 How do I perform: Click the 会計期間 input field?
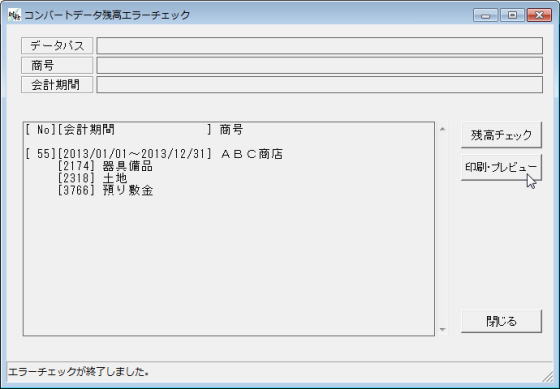(319, 85)
